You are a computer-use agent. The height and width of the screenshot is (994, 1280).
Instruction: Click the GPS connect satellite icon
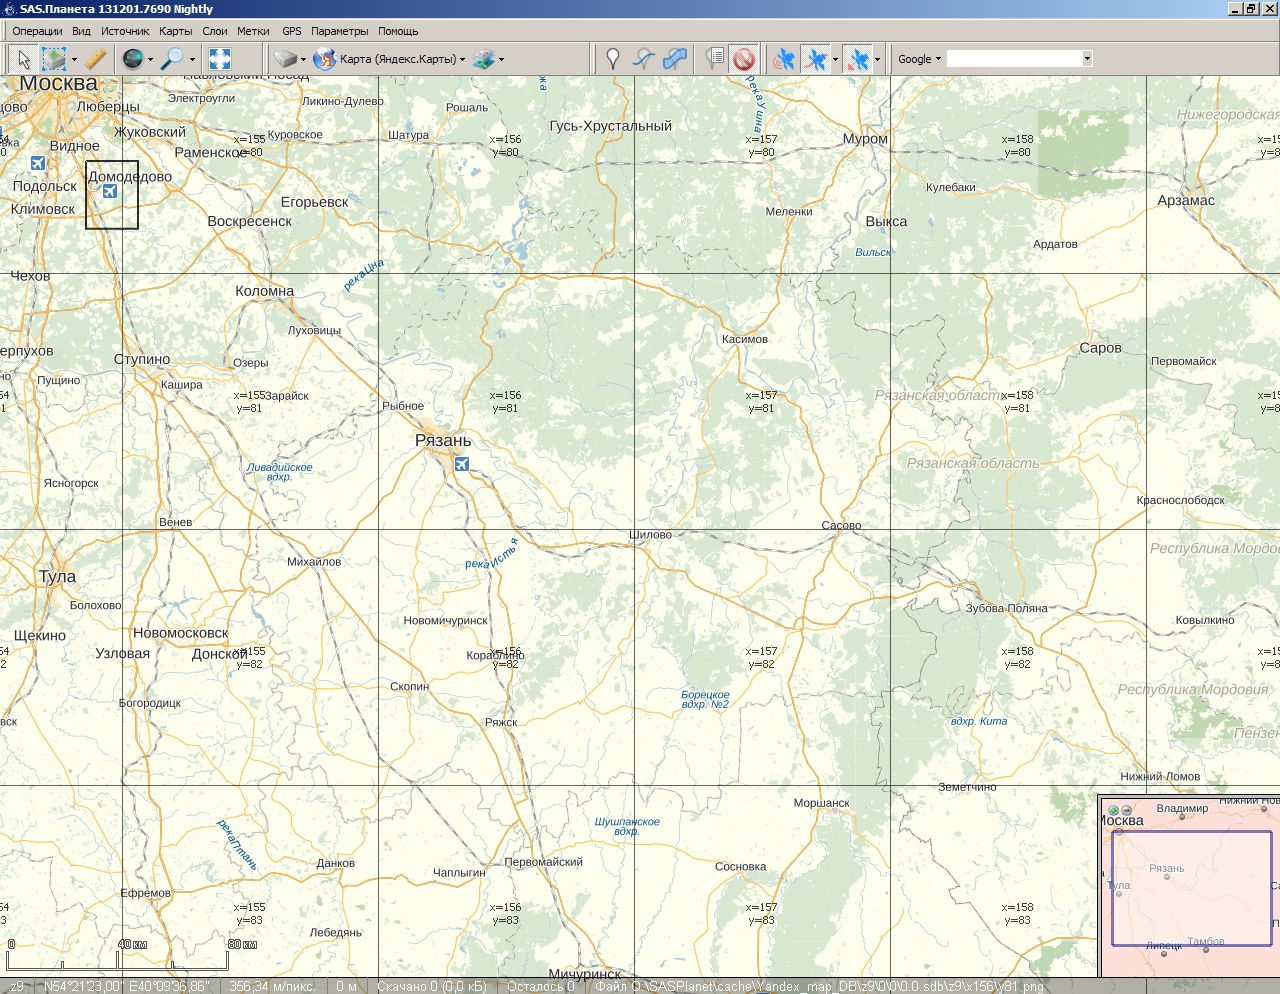784,59
